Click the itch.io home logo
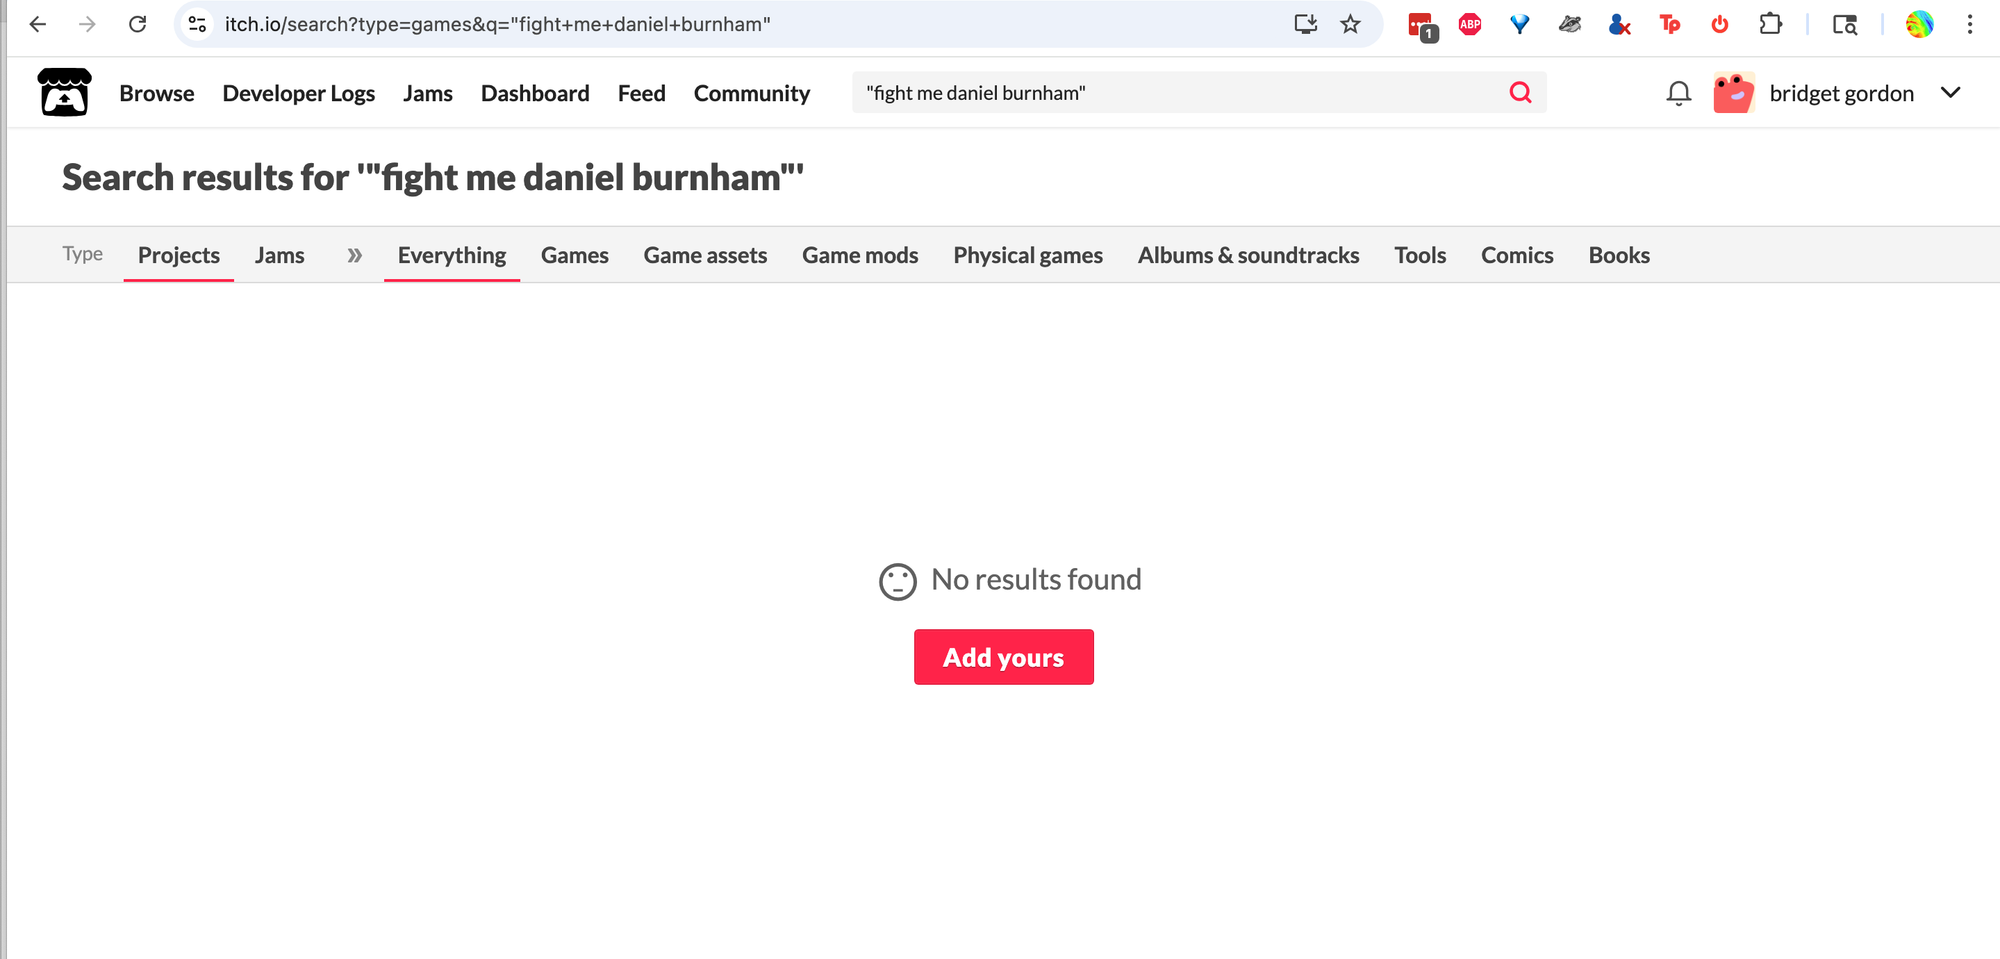This screenshot has width=2000, height=959. (65, 93)
